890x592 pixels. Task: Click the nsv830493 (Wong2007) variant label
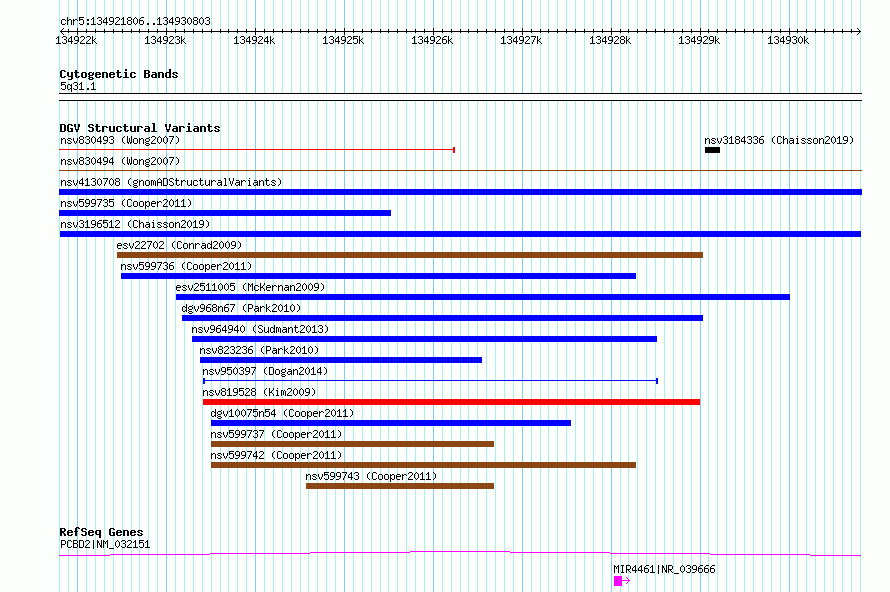(x=120, y=140)
